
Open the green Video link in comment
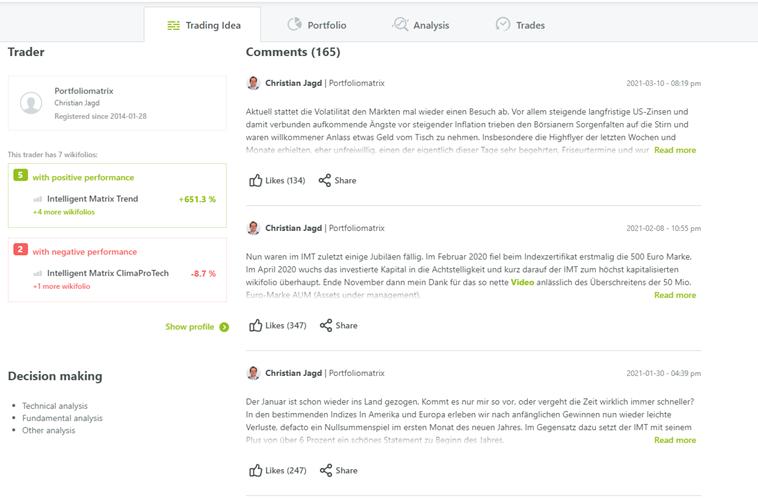(x=522, y=282)
